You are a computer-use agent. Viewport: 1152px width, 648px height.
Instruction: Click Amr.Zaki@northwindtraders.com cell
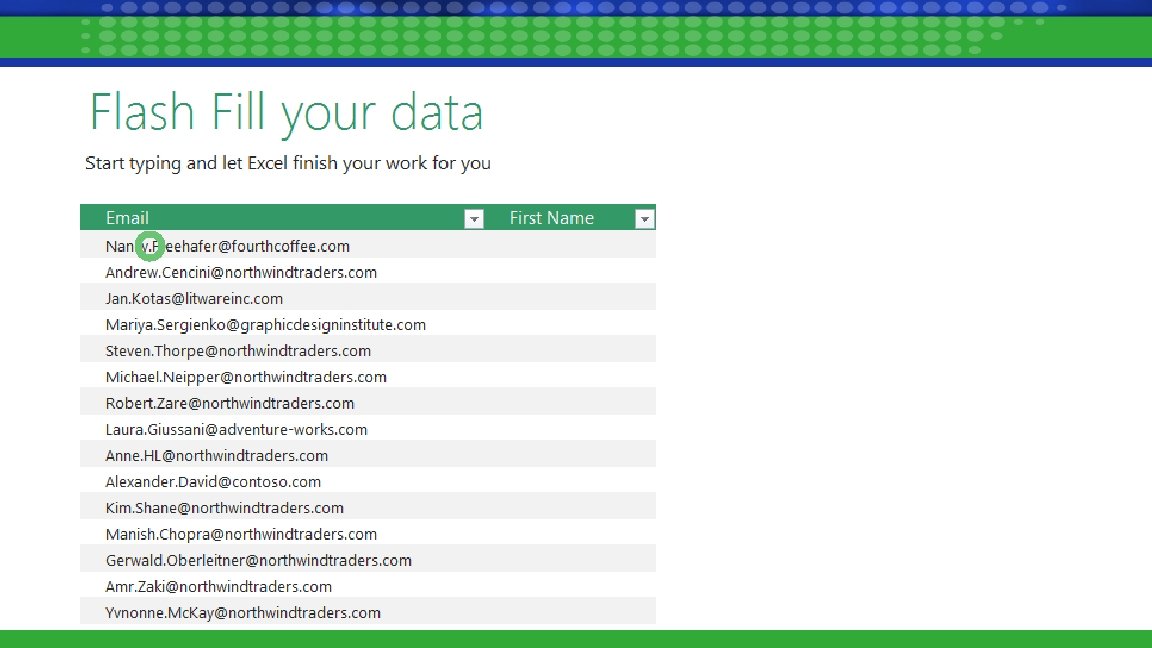[283, 586]
